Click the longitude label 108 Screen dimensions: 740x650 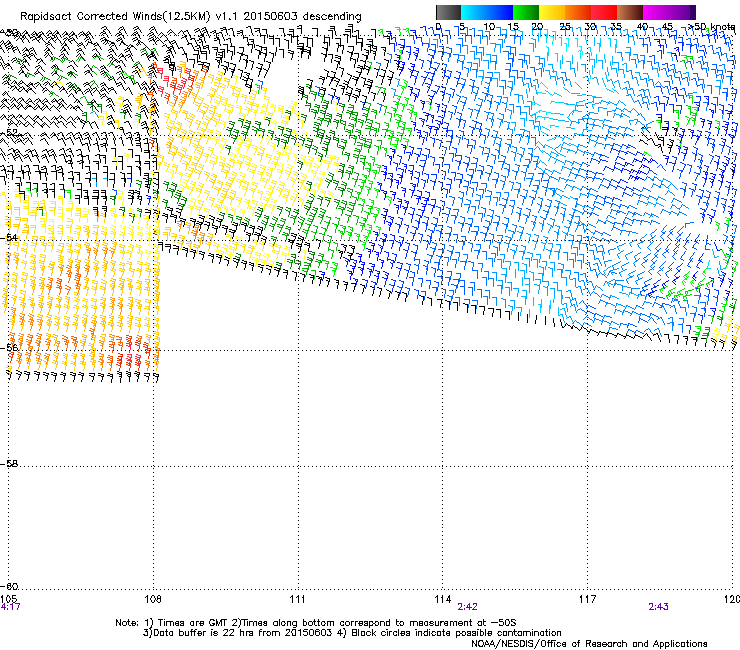[x=153, y=599]
